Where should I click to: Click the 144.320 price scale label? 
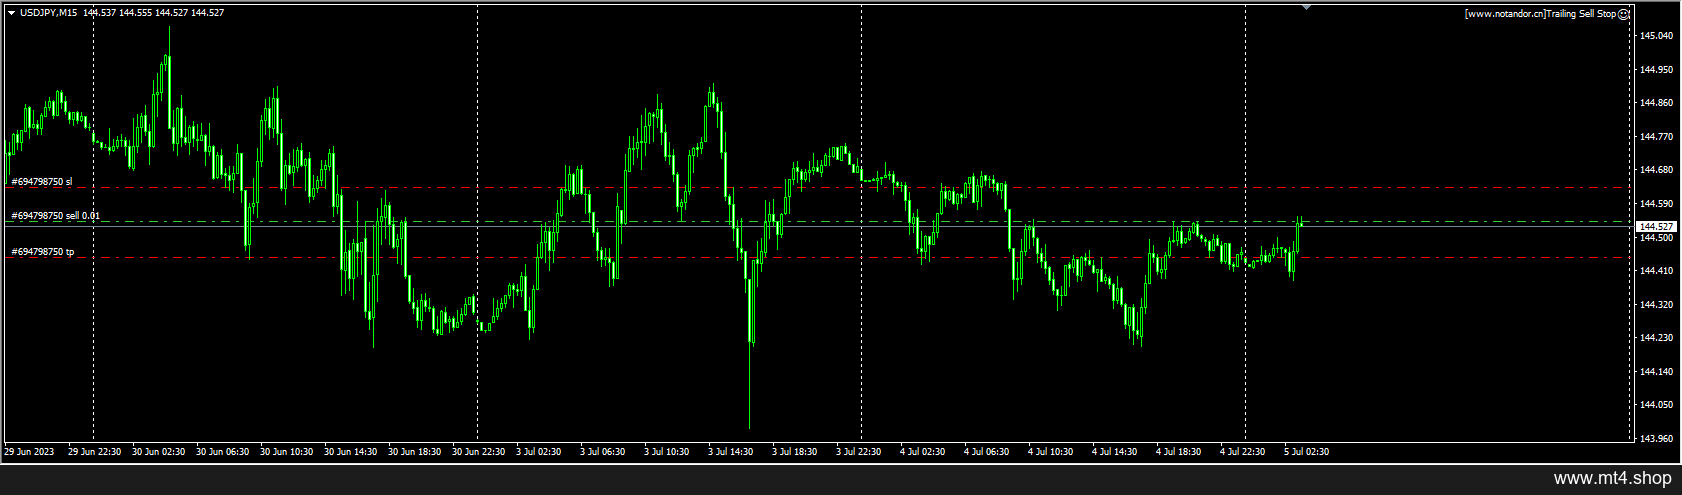click(1656, 305)
